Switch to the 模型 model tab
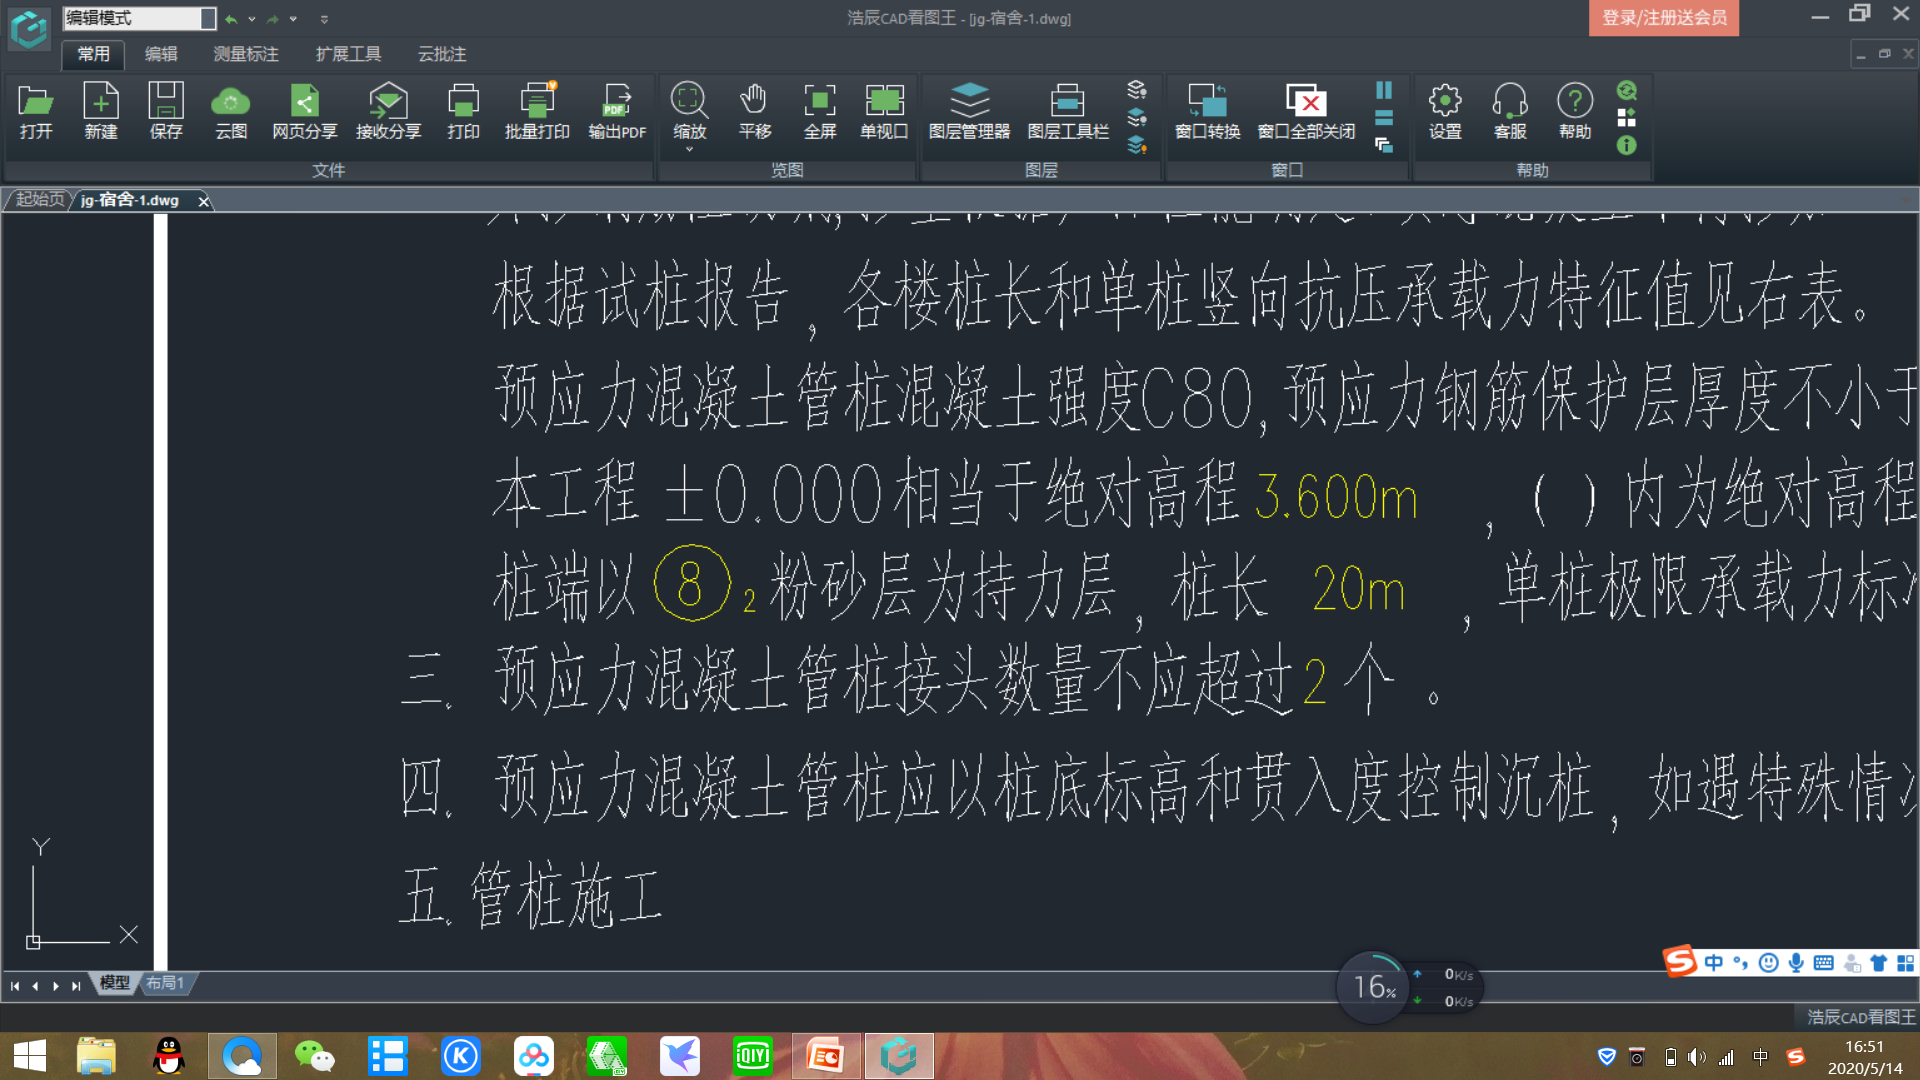Viewport: 1920px width, 1080px height. pyautogui.click(x=115, y=983)
